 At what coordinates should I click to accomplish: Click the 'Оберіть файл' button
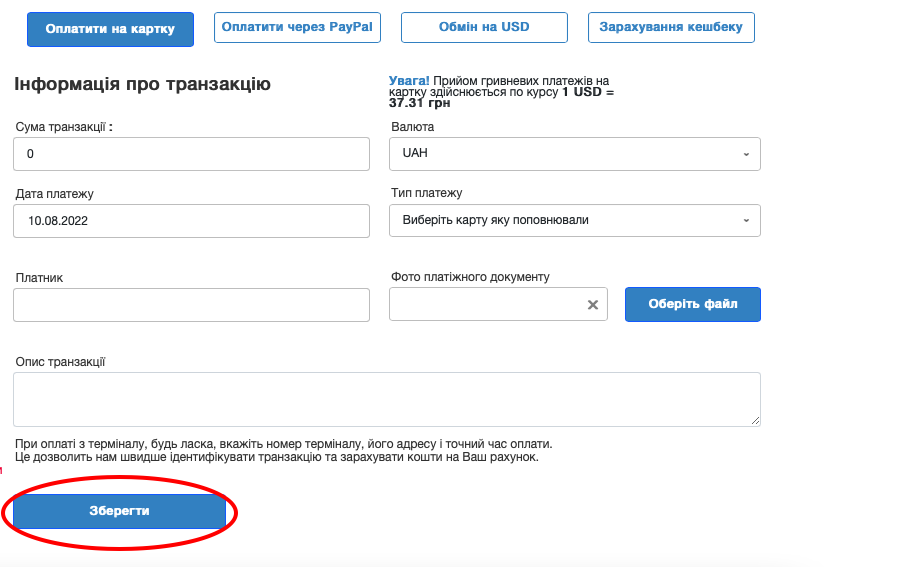693,304
